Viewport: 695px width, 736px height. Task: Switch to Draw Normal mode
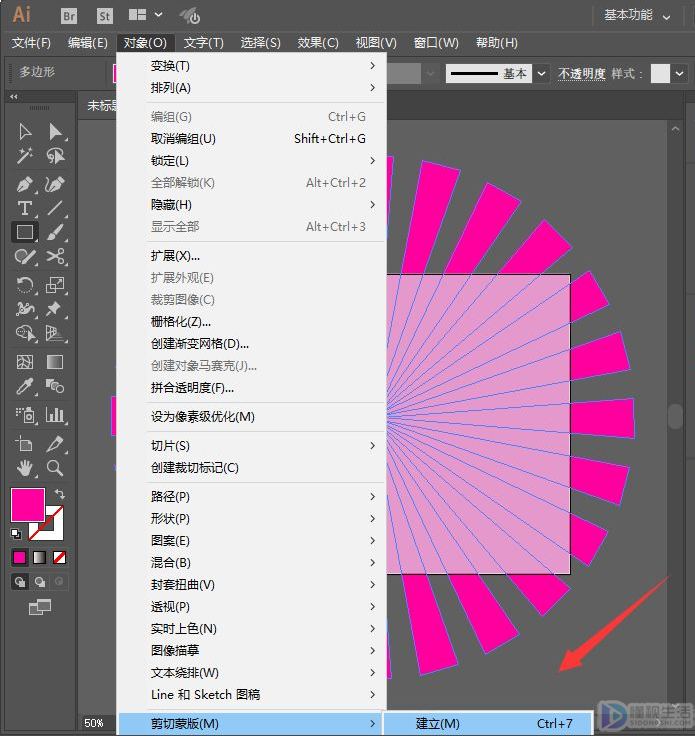20,582
